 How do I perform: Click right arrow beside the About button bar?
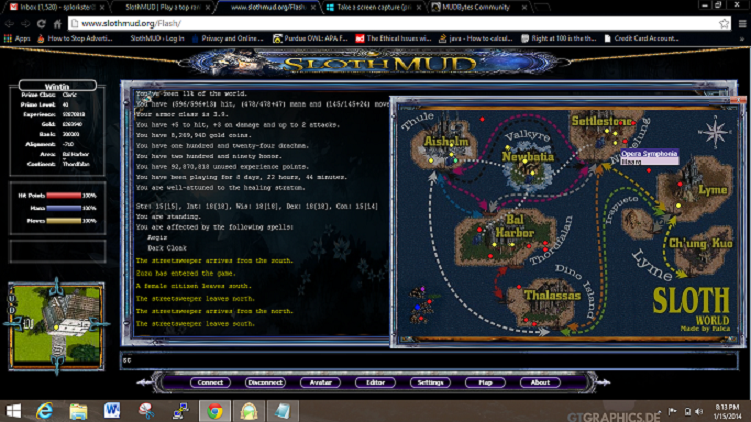click(603, 382)
